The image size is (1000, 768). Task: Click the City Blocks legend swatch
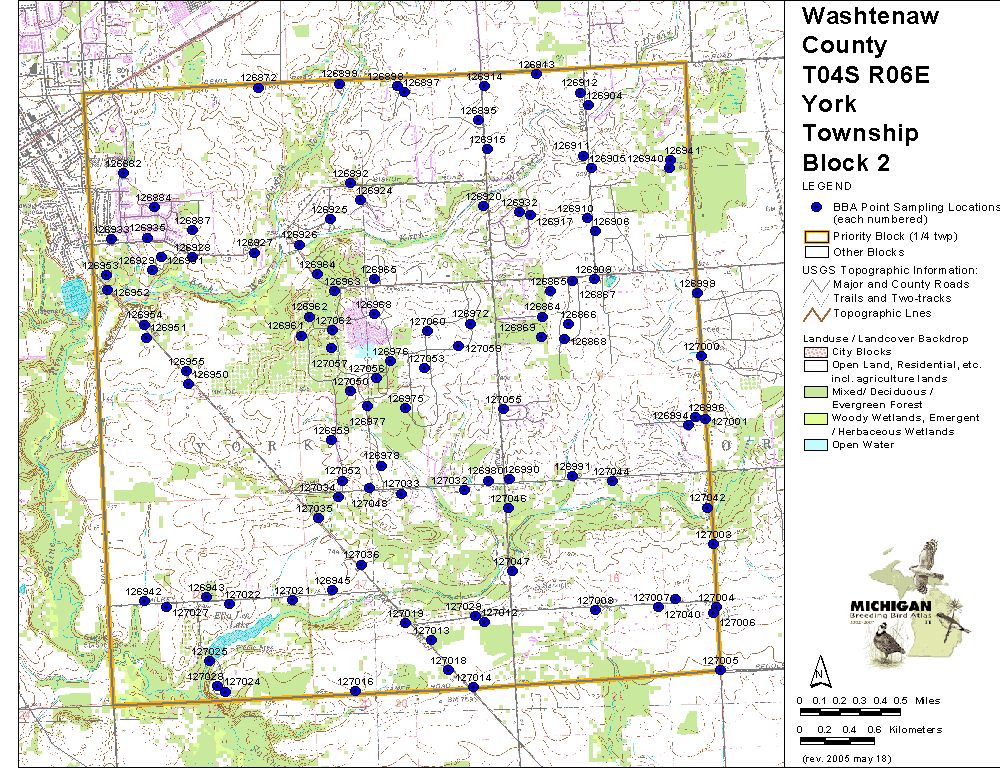click(x=816, y=352)
